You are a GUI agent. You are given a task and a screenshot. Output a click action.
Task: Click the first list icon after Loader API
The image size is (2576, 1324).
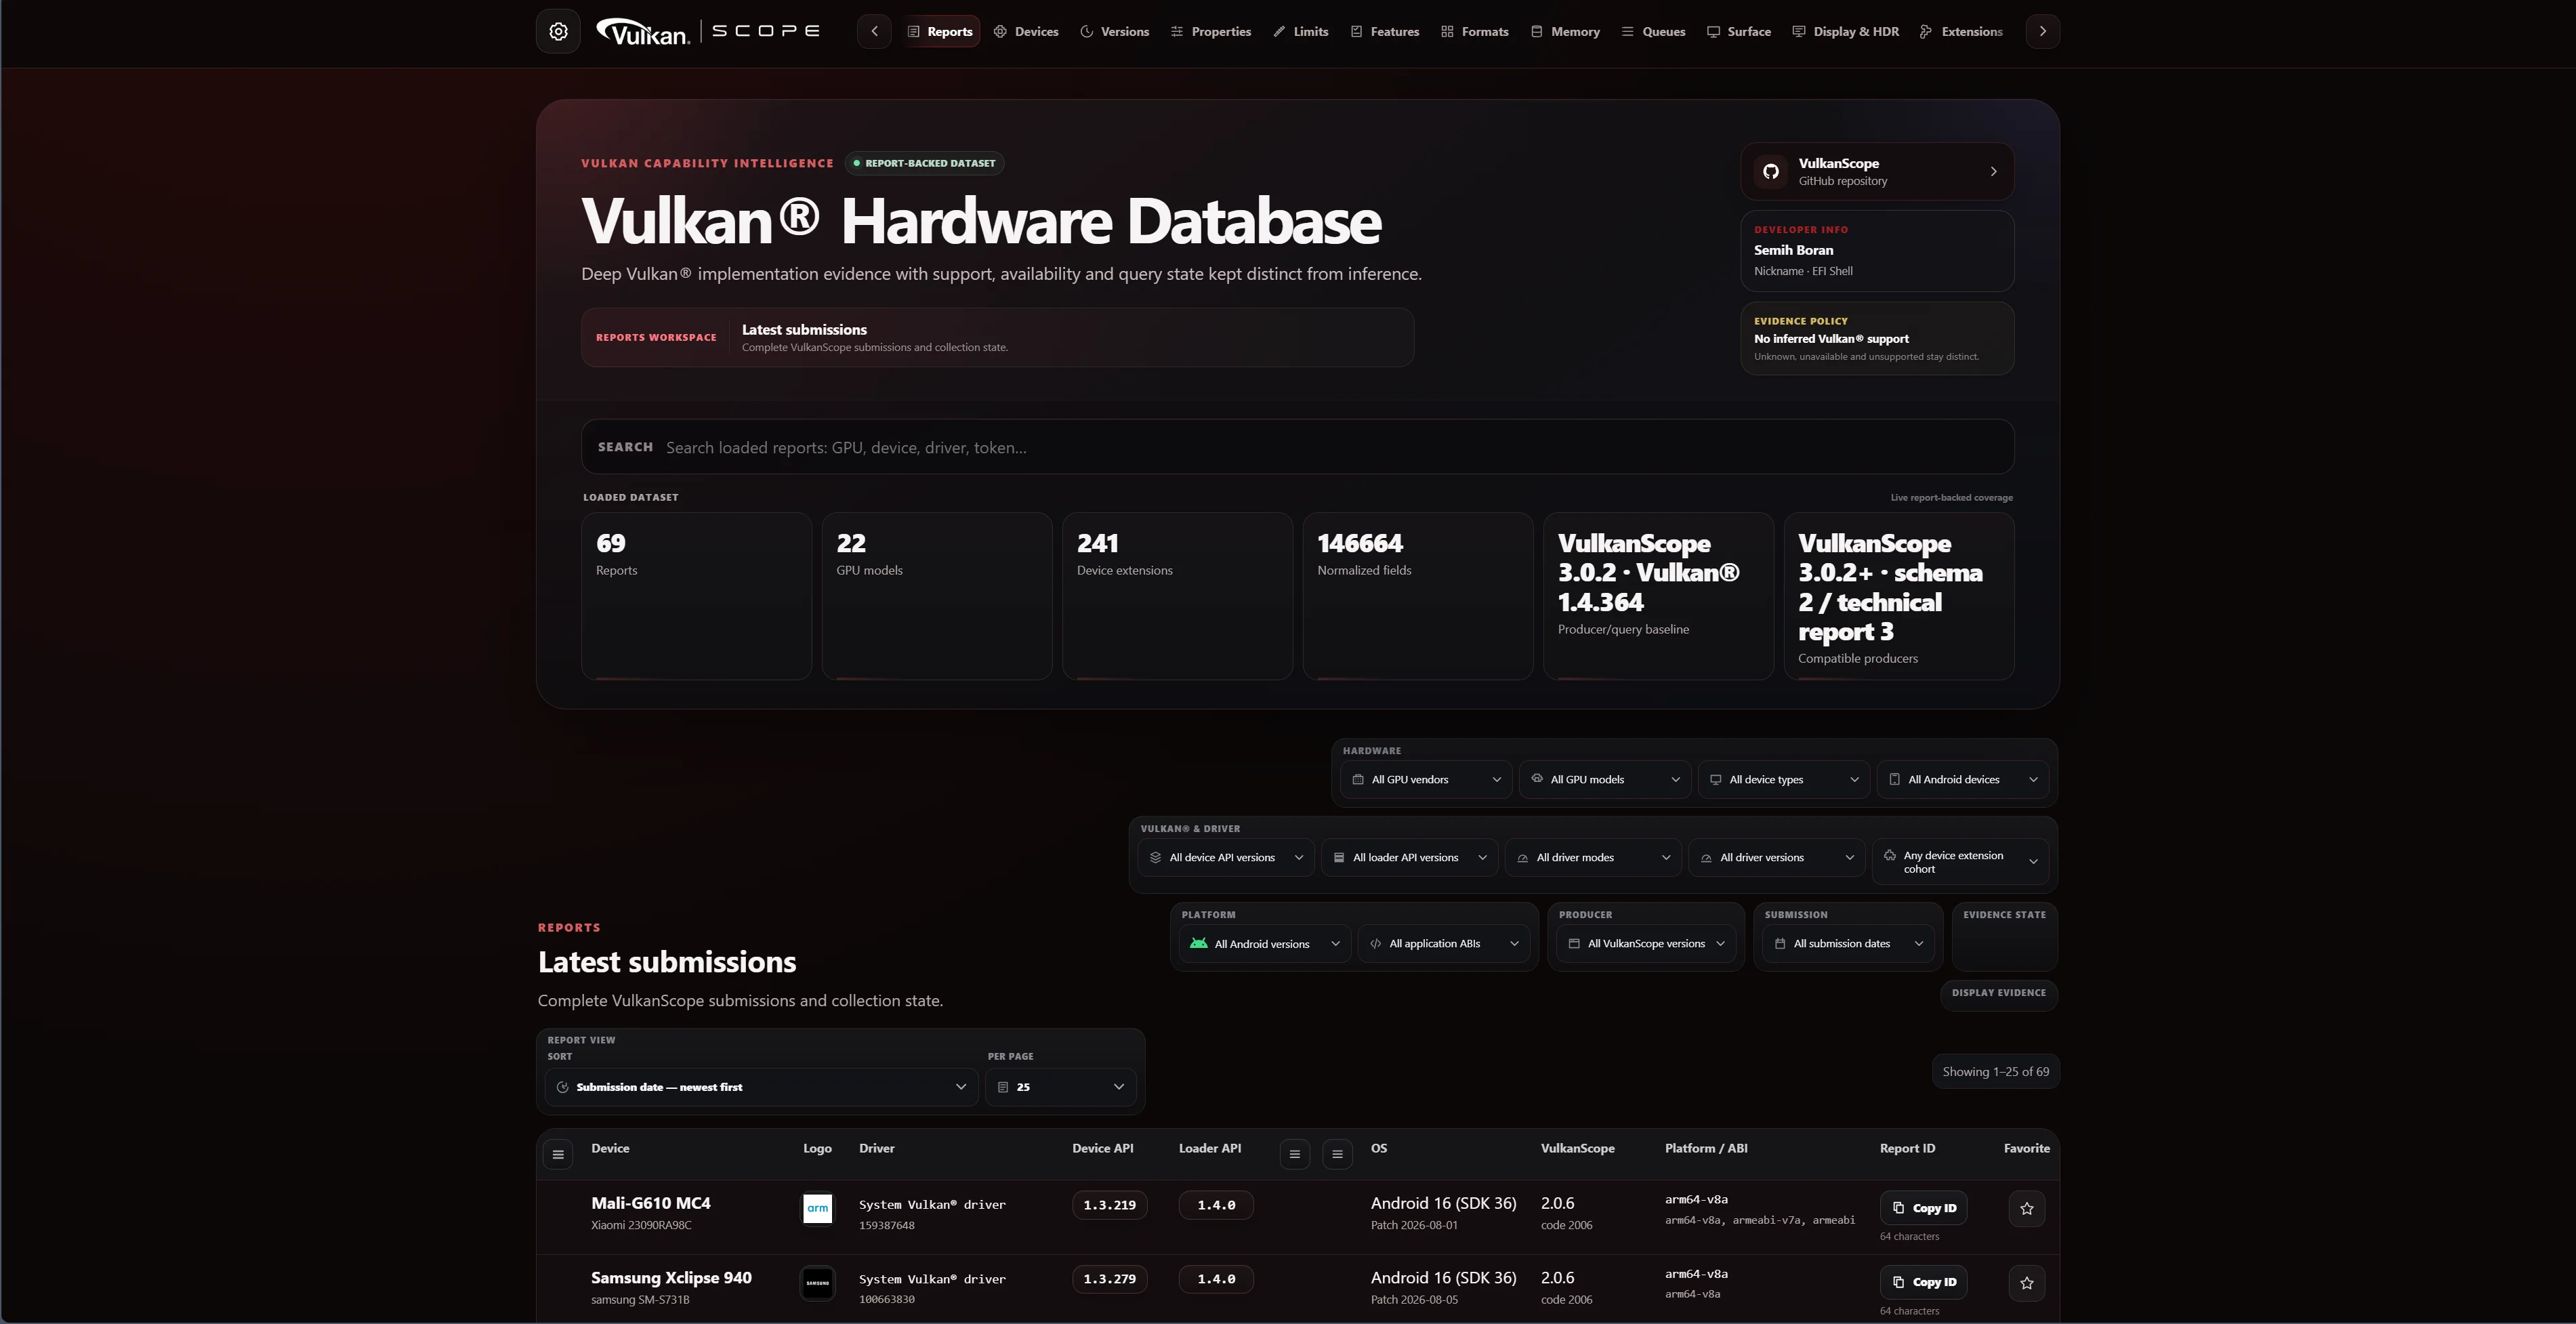pos(1294,1154)
